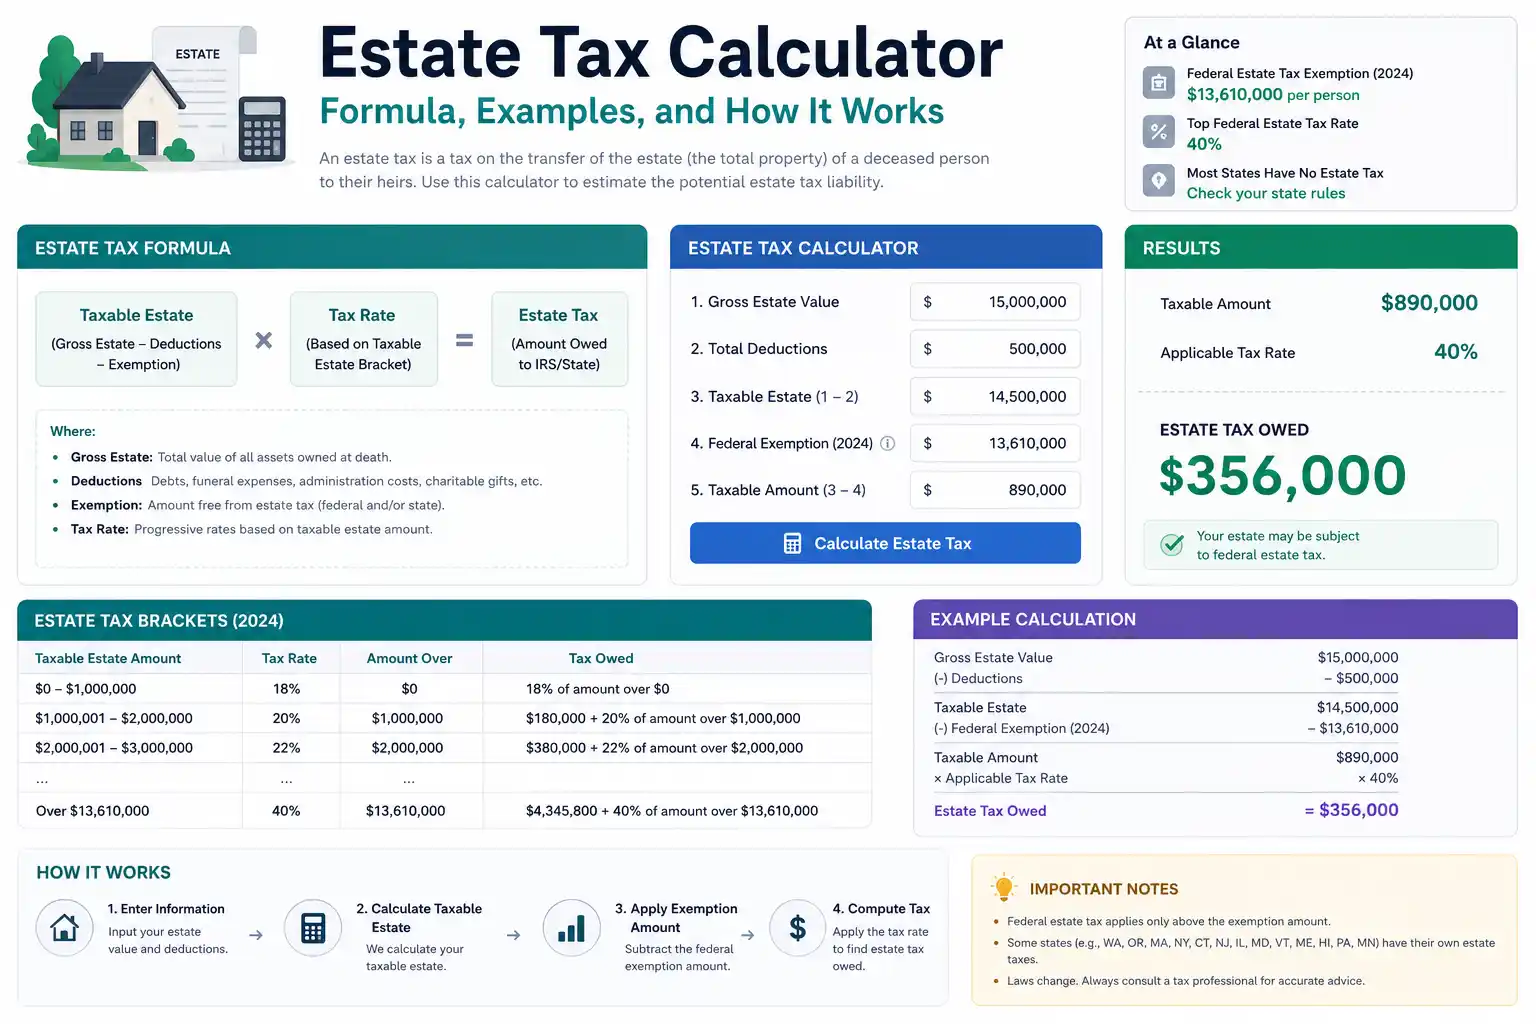Screen dimensions: 1536x1024
Task: Click the arrow after Calculate Taxable Estate step
Action: coord(513,935)
